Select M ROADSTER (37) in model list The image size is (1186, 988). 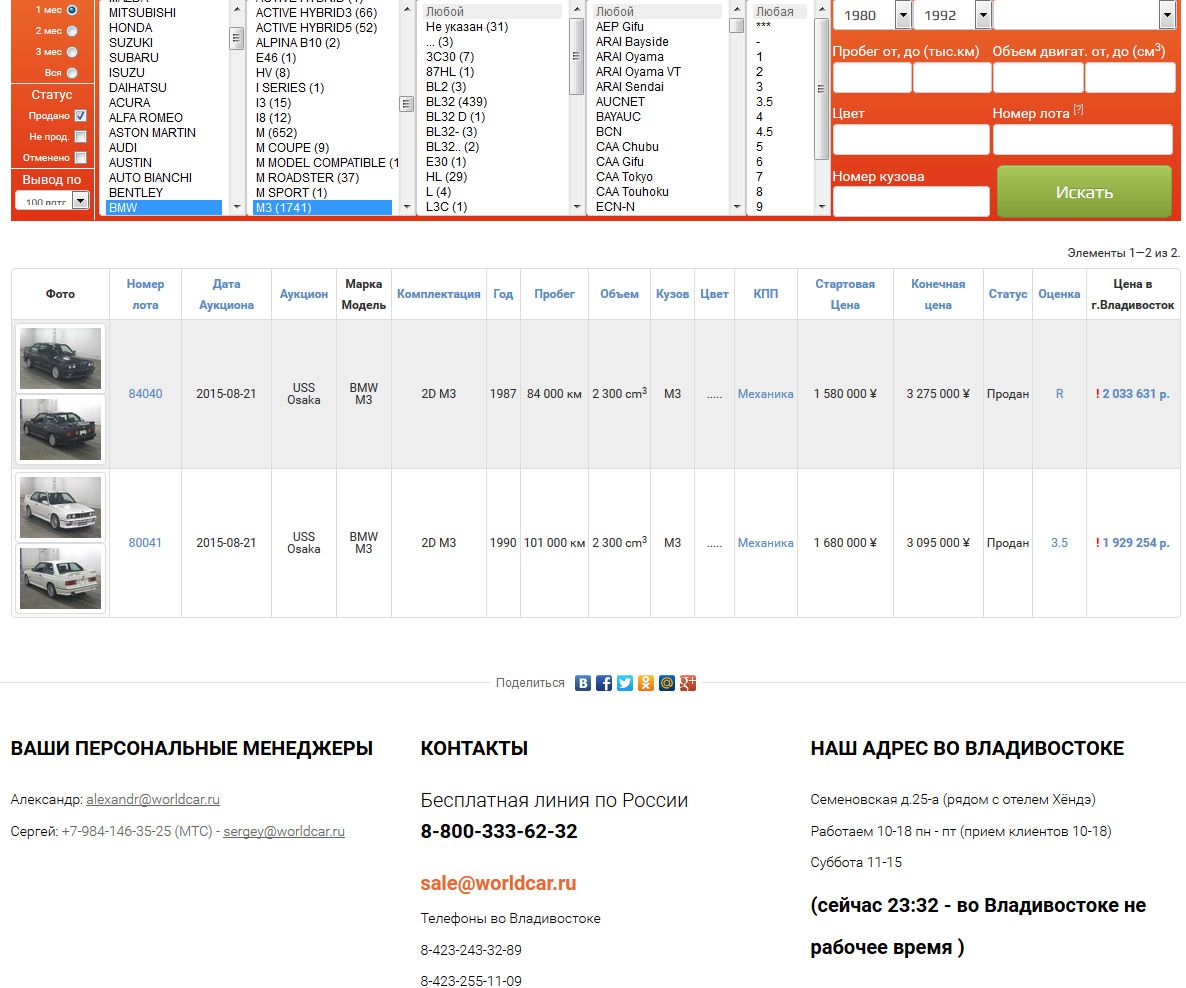coord(307,178)
